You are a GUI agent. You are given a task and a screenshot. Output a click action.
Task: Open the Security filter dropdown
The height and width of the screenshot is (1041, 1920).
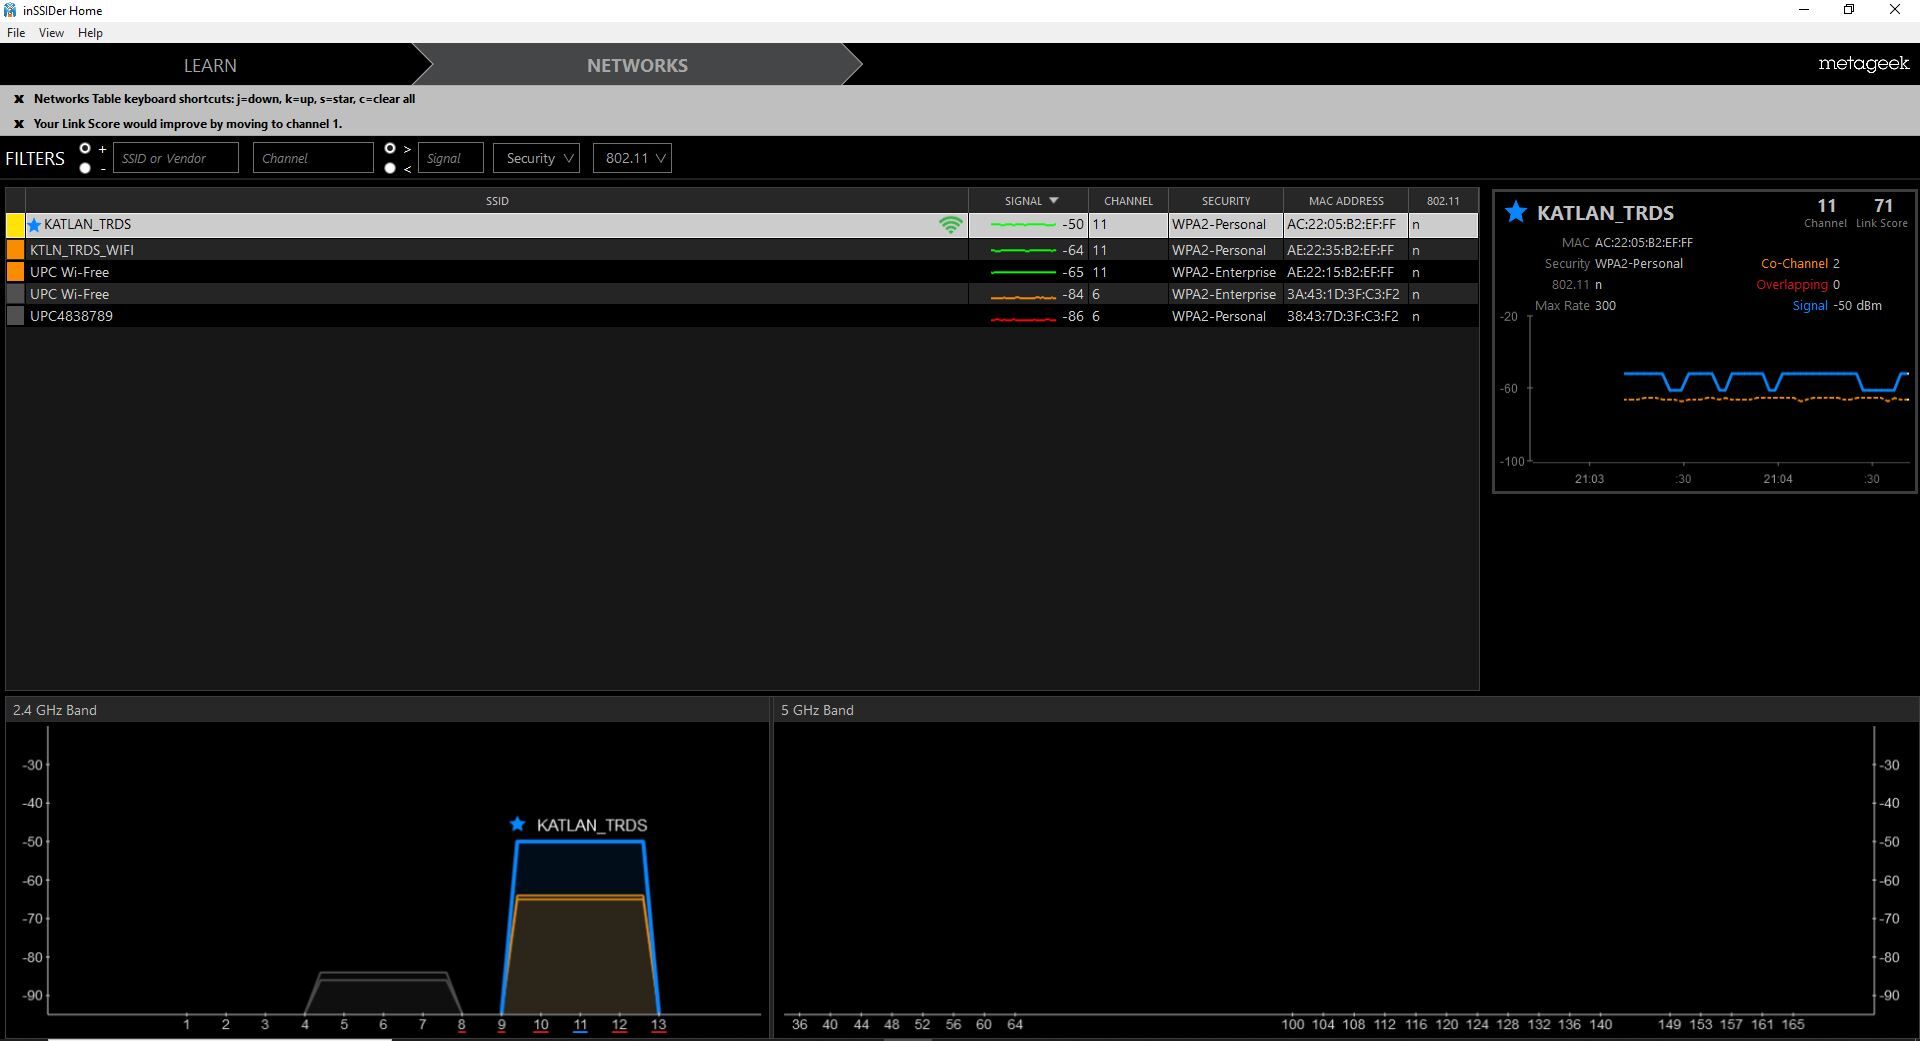click(536, 158)
